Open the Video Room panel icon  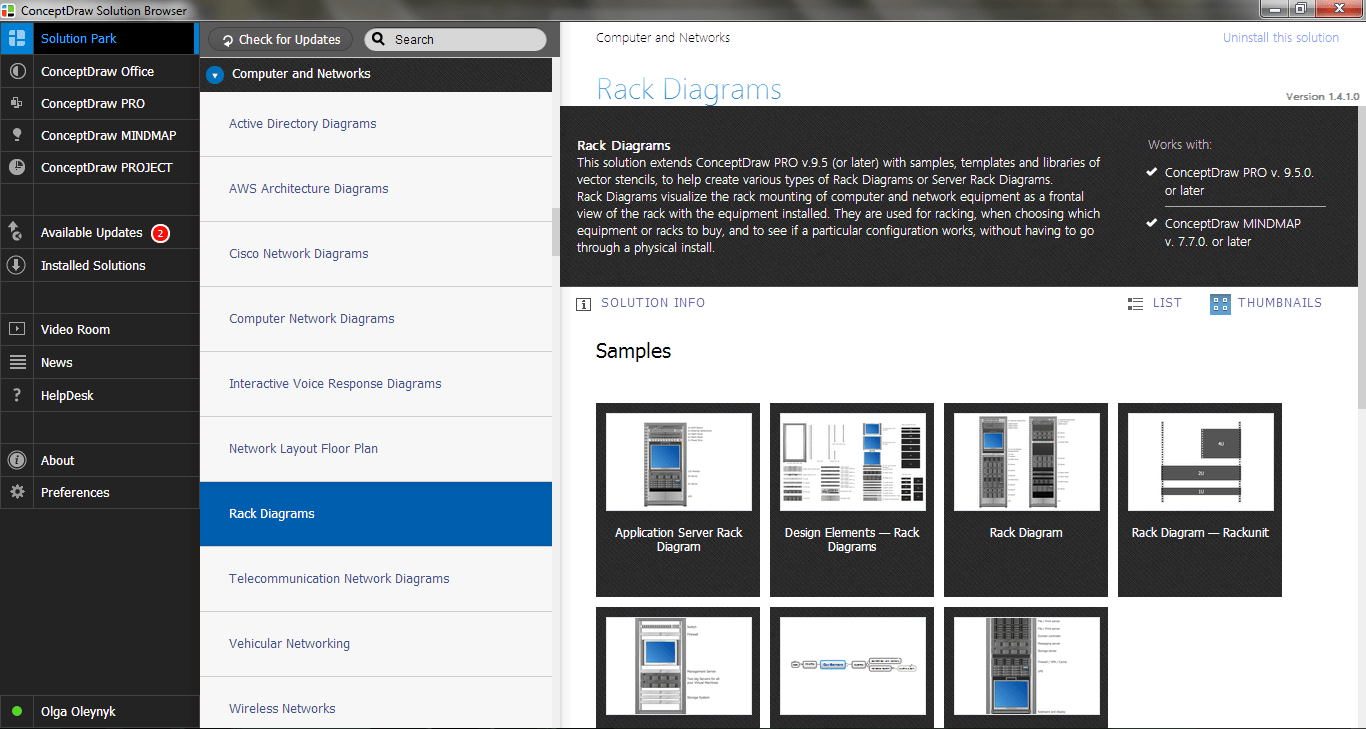tap(16, 329)
